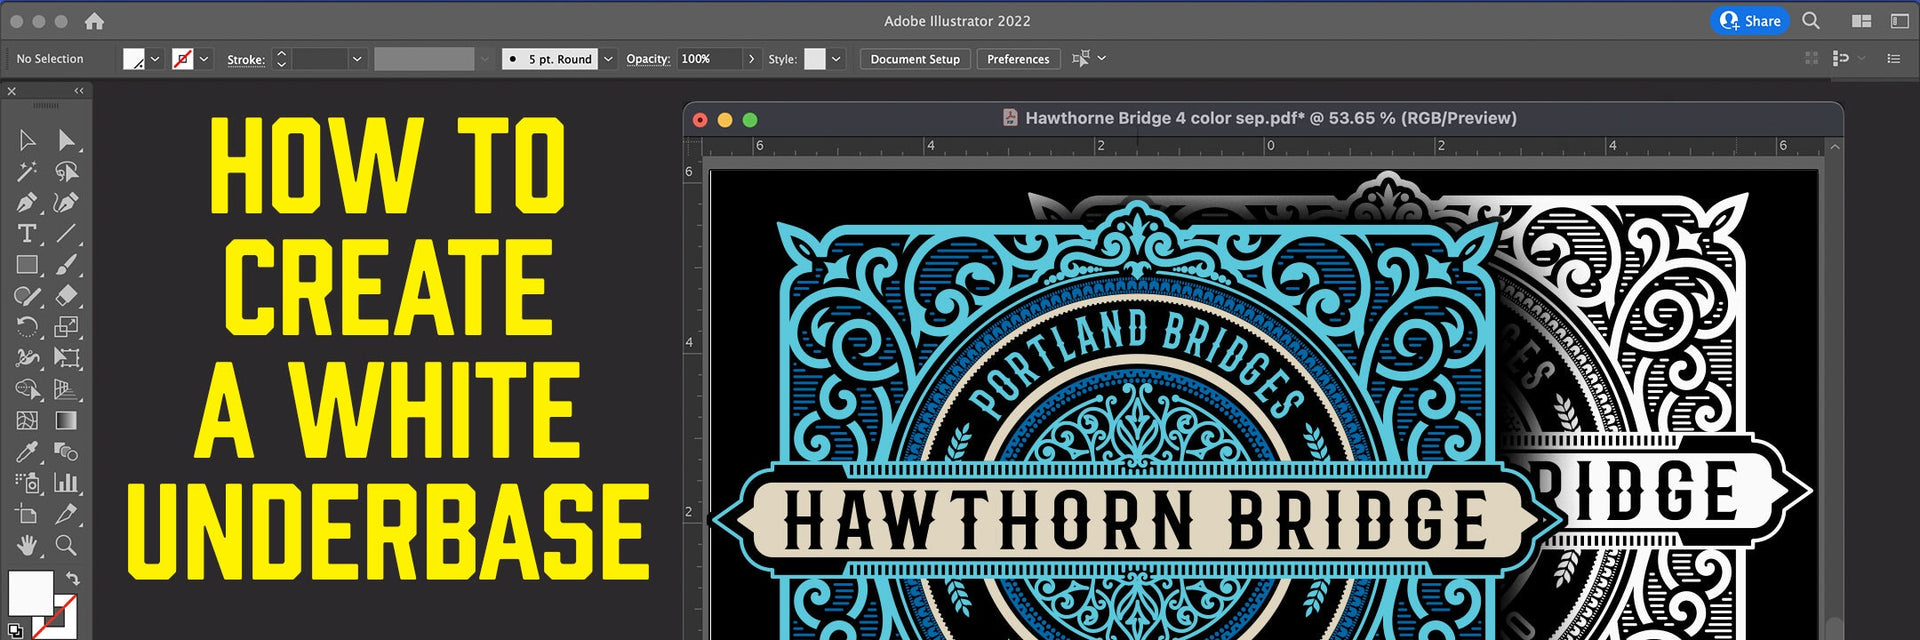Select the Magic Wand tool
Screen dimensions: 1920x640
point(27,172)
